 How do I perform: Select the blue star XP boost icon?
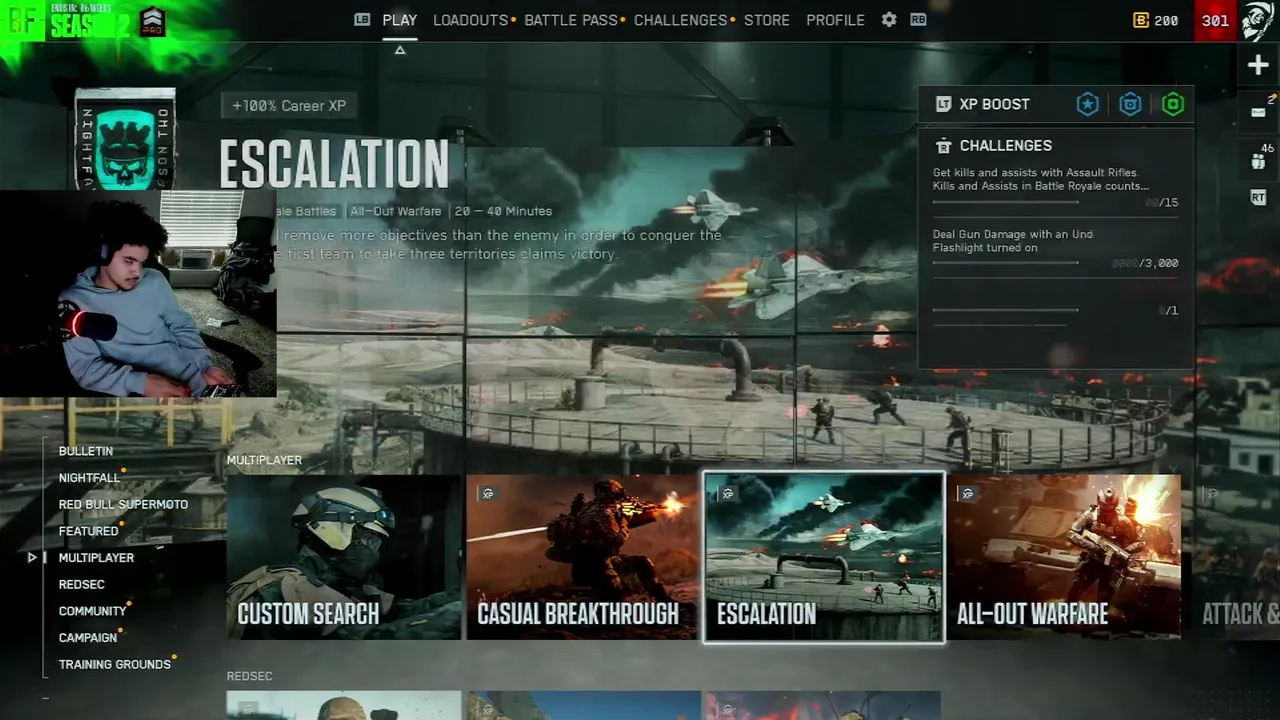point(1087,104)
